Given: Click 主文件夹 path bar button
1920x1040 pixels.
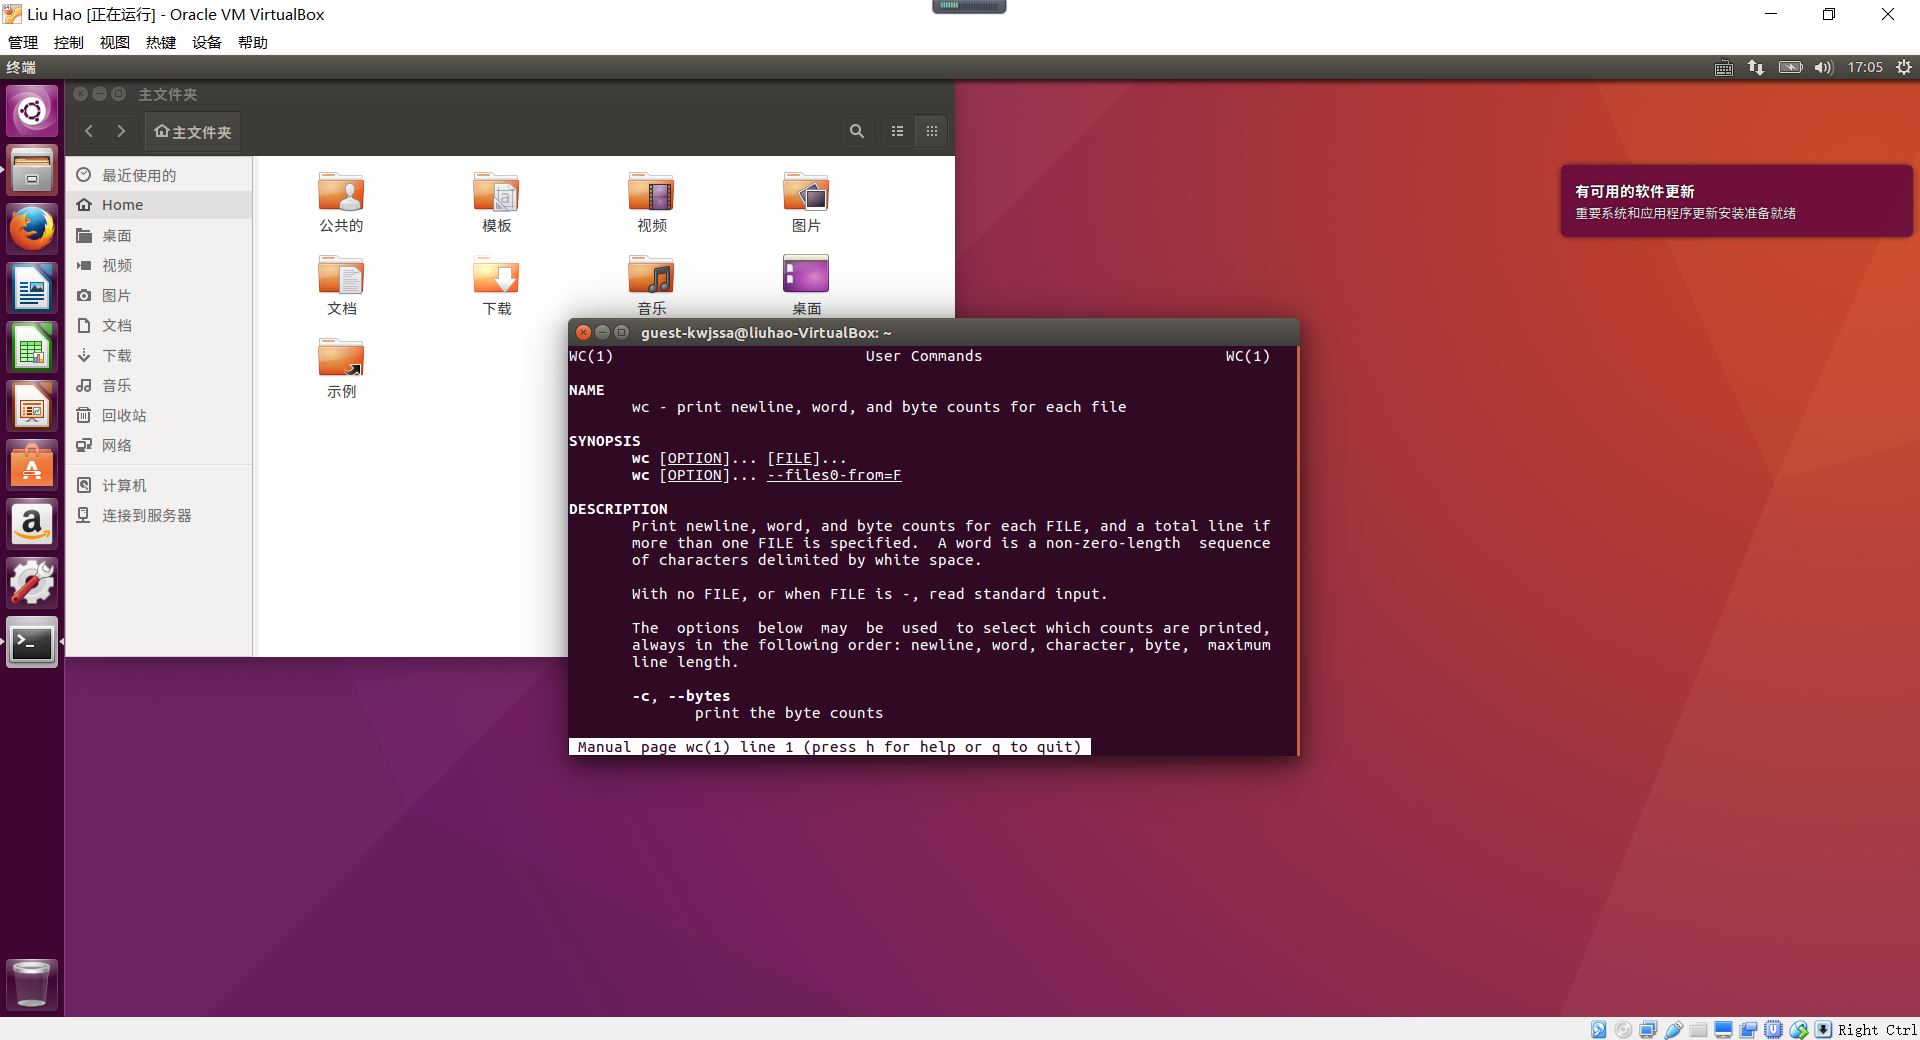Looking at the screenshot, I should click(x=193, y=131).
